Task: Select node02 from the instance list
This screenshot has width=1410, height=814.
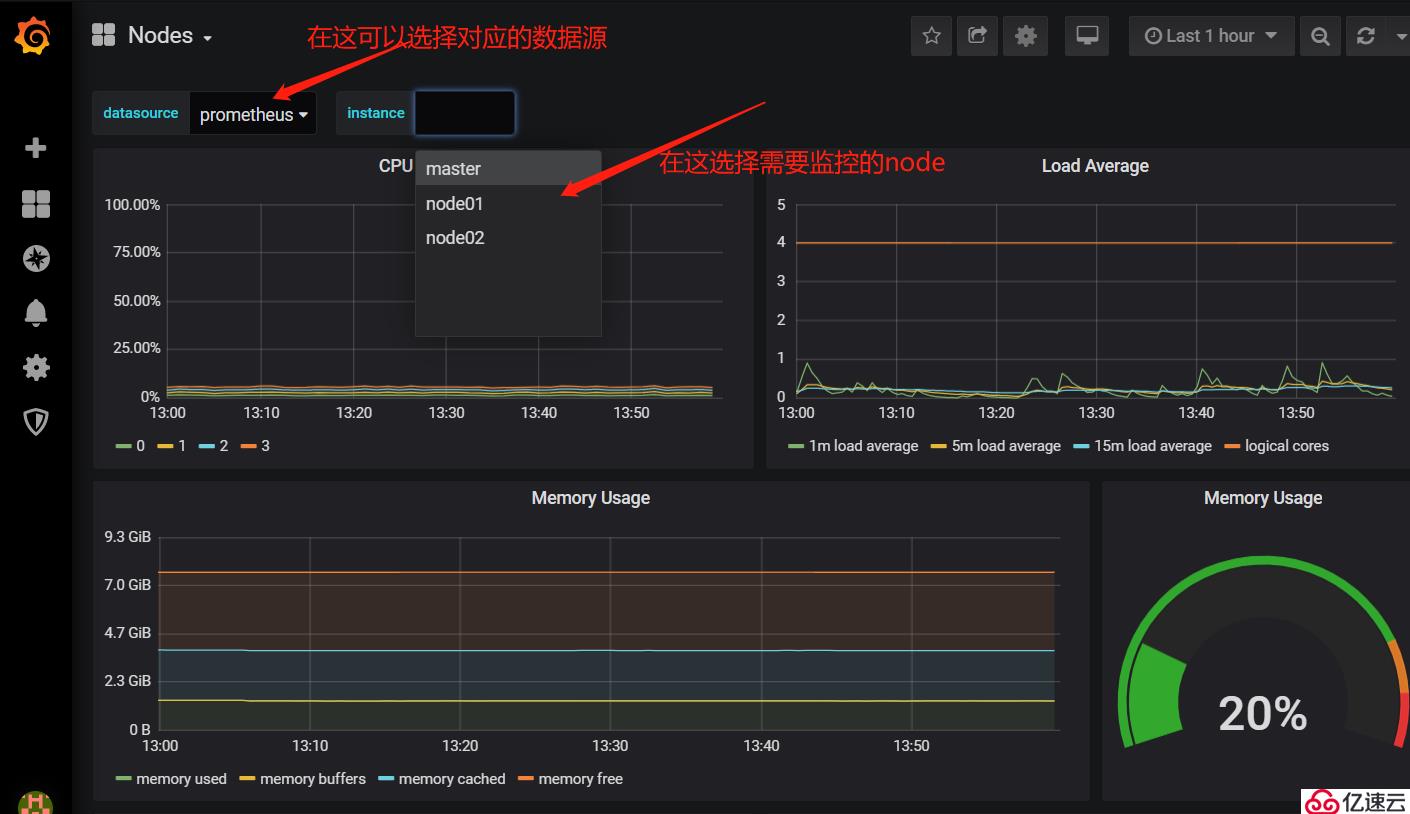Action: click(x=508, y=238)
